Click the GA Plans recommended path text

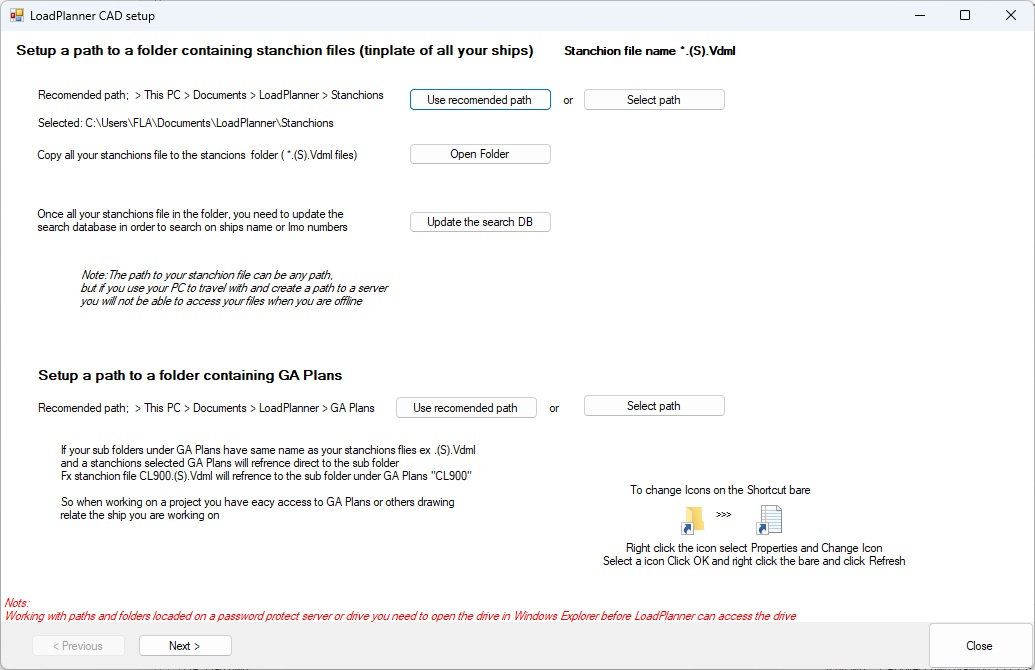pos(206,408)
